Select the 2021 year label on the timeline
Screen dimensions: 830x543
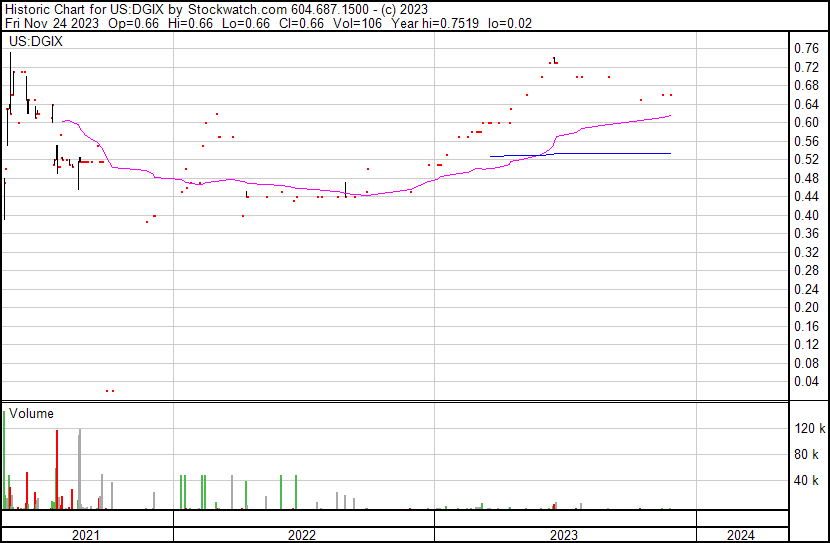86,535
